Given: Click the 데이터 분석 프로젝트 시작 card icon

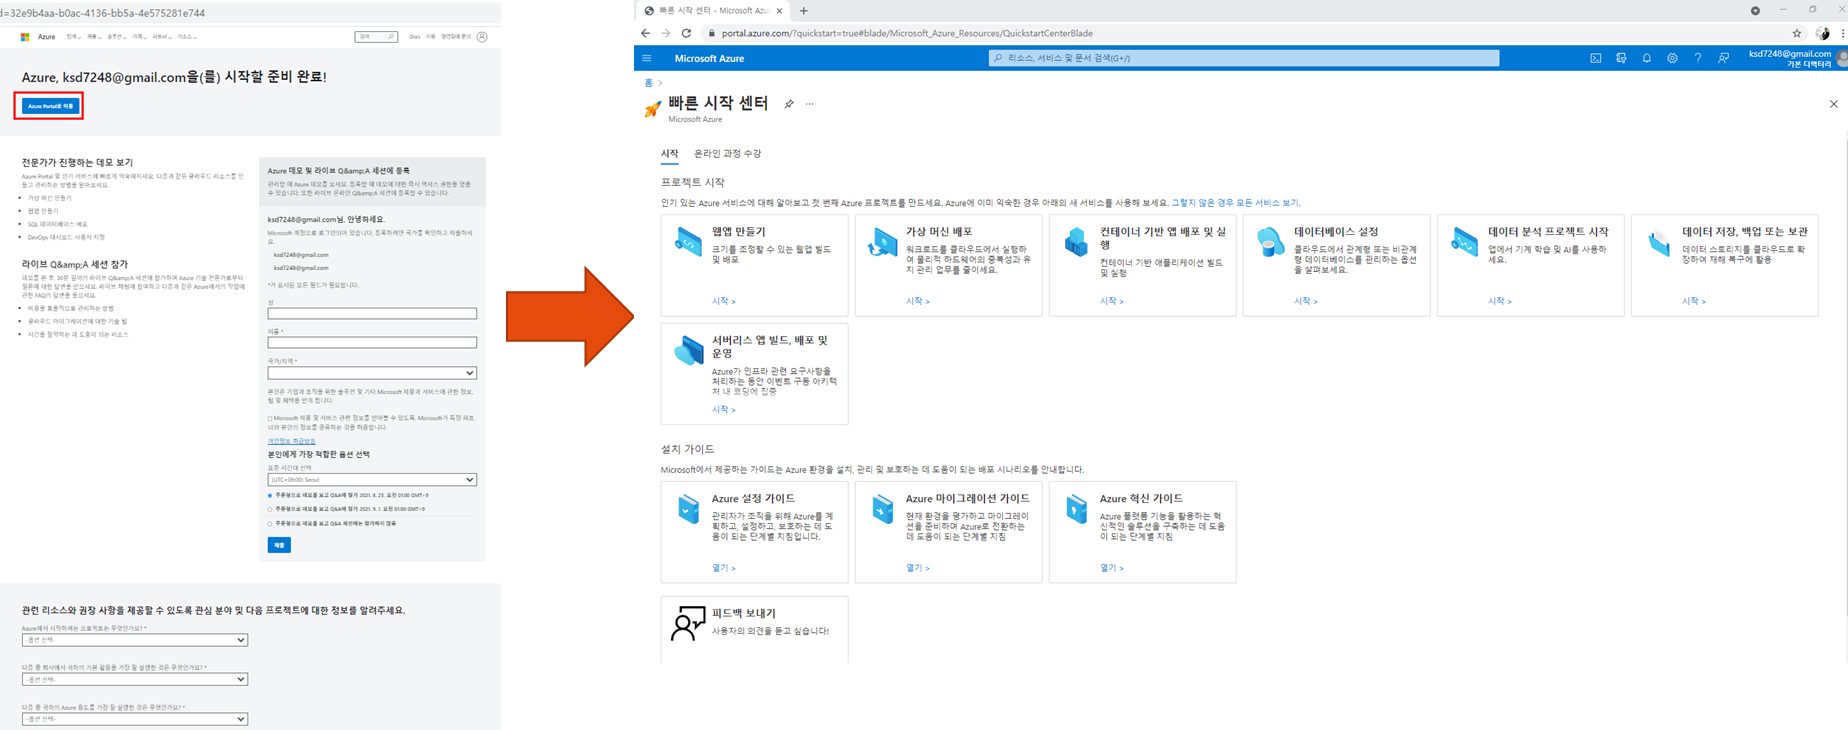Looking at the screenshot, I should point(1464,242).
